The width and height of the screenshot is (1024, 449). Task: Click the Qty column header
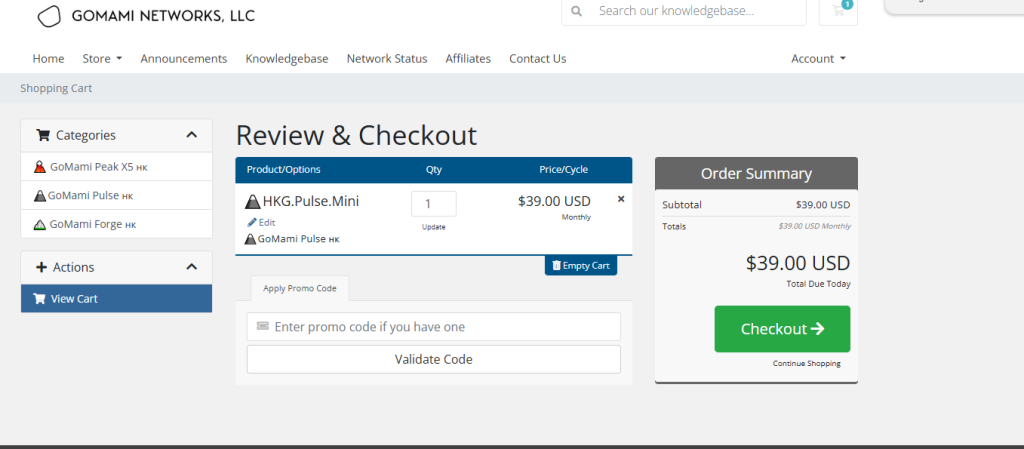[434, 170]
